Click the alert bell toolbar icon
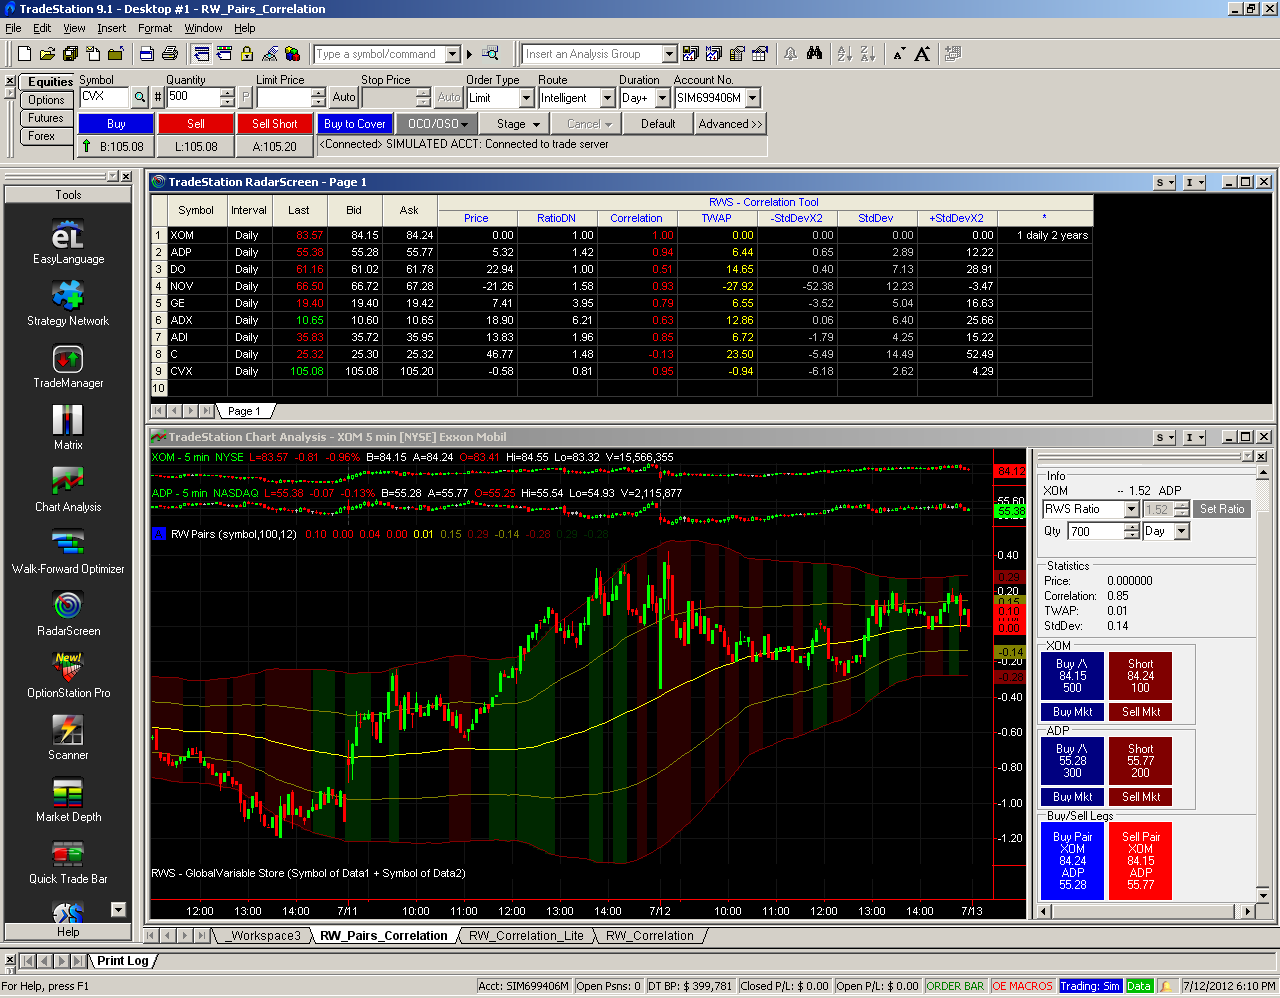 click(790, 54)
